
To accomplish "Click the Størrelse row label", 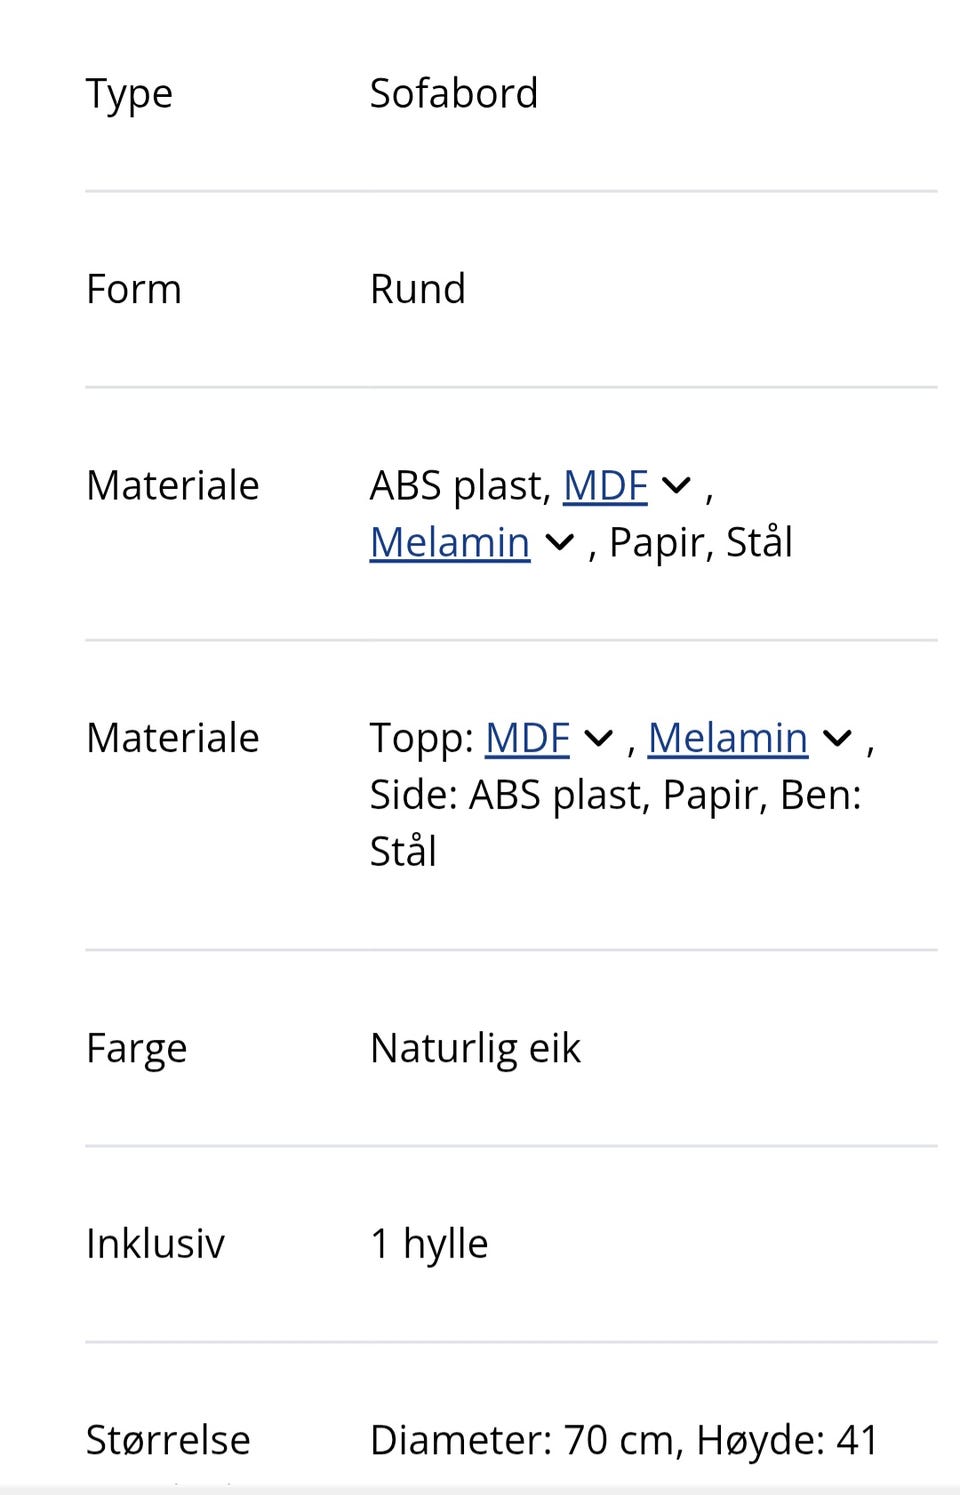I will pos(168,1441).
